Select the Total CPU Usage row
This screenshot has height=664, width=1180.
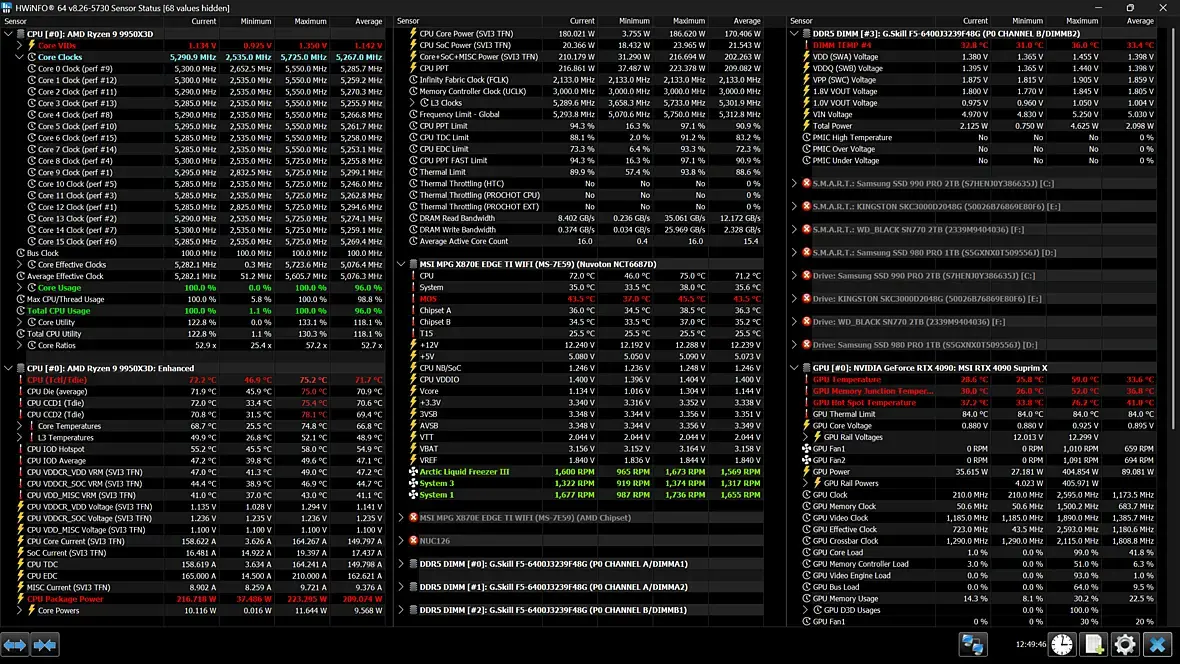coord(194,311)
